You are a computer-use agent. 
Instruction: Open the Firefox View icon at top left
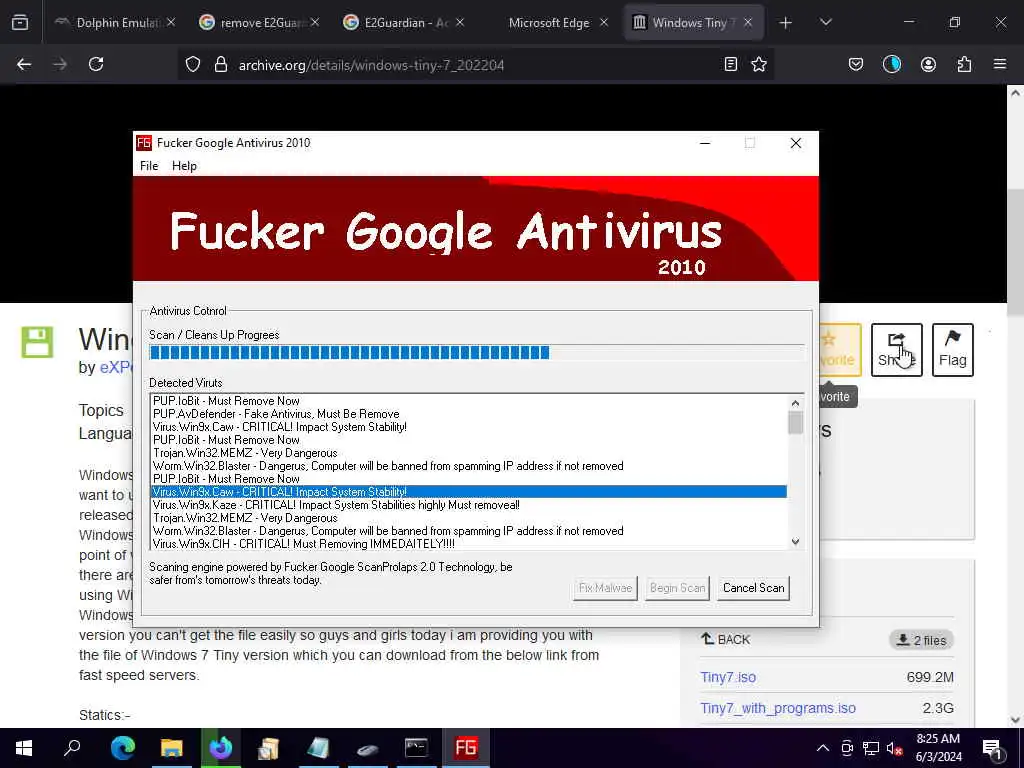point(20,23)
